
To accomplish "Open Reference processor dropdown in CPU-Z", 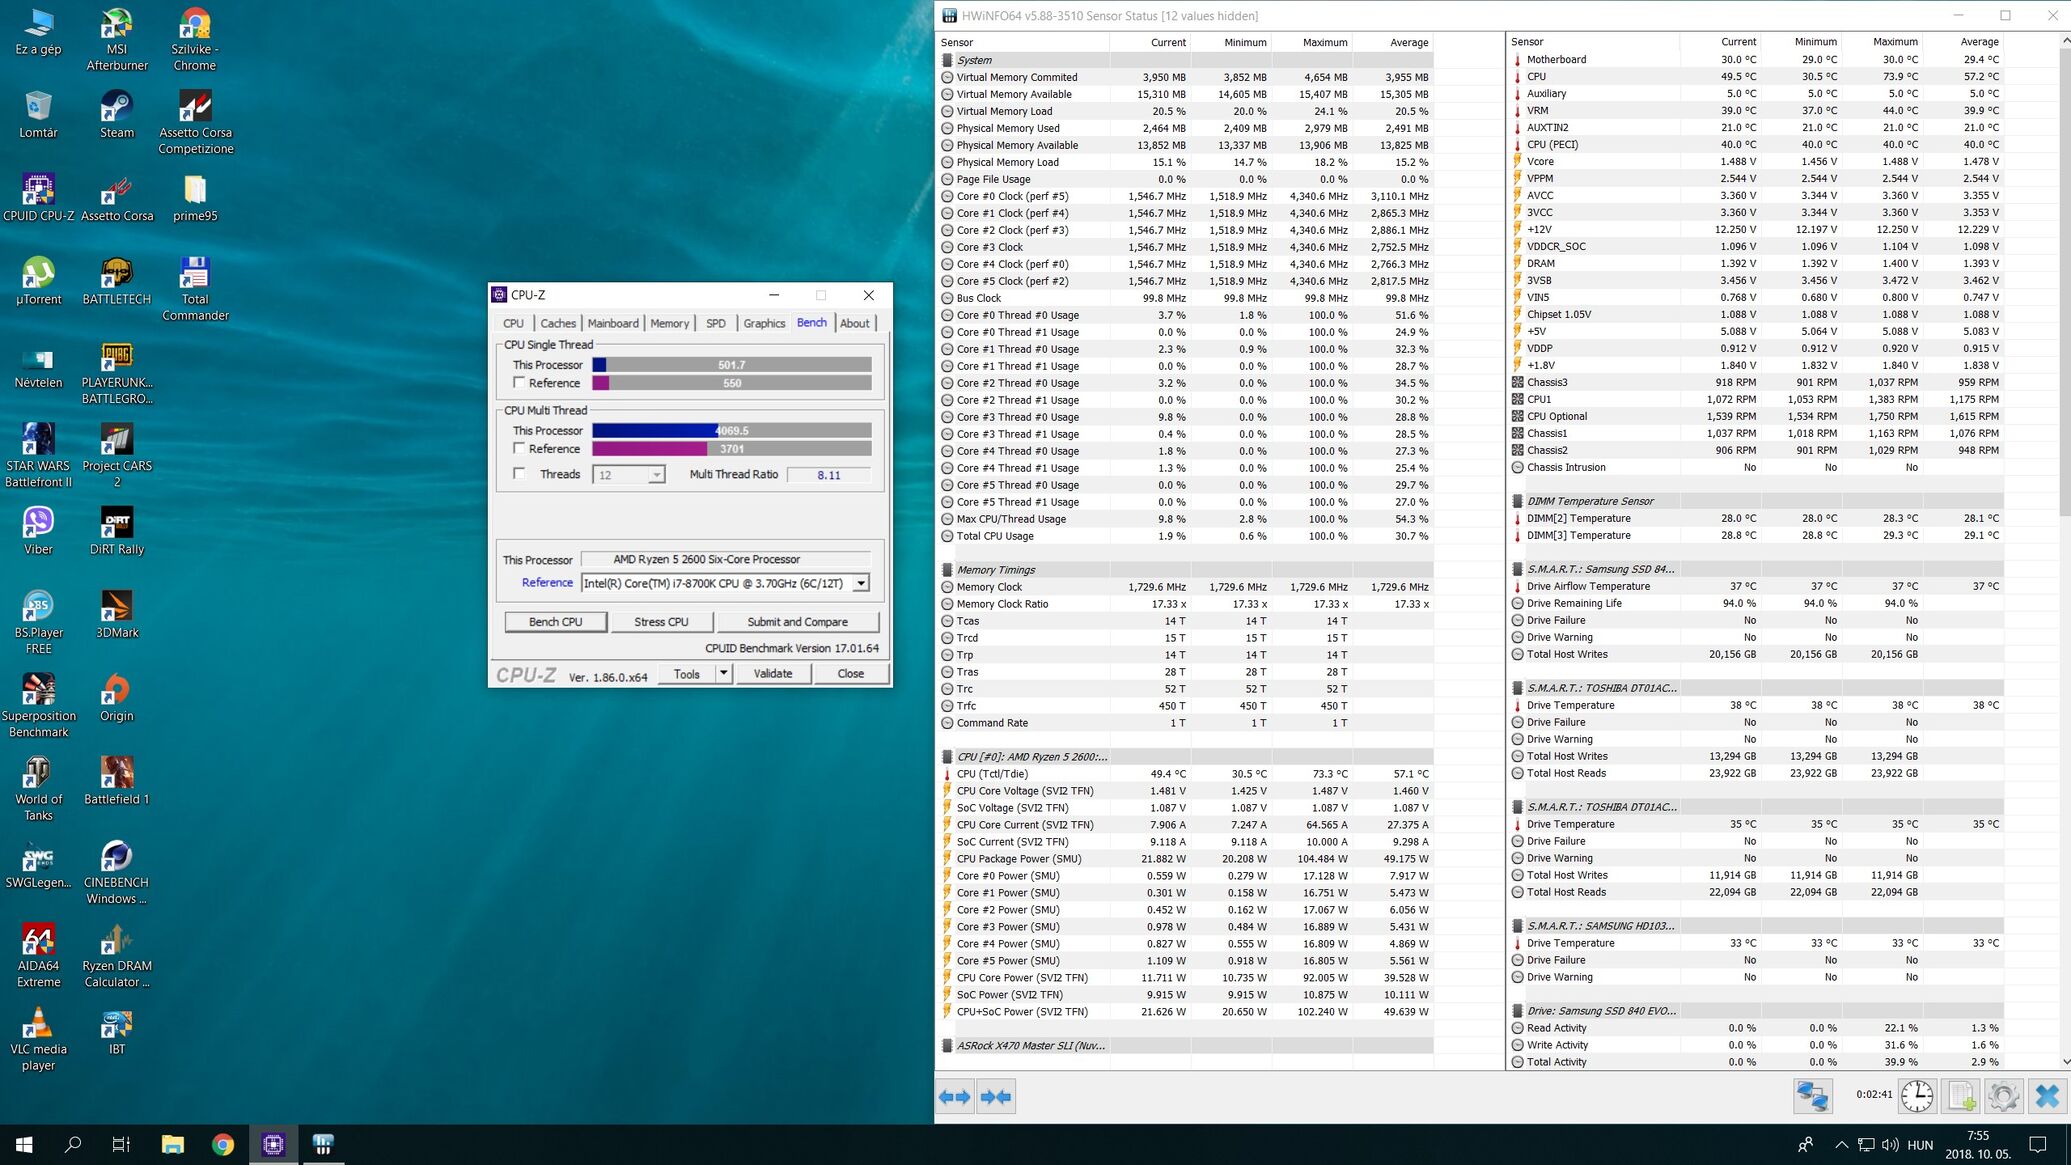I will 860,583.
